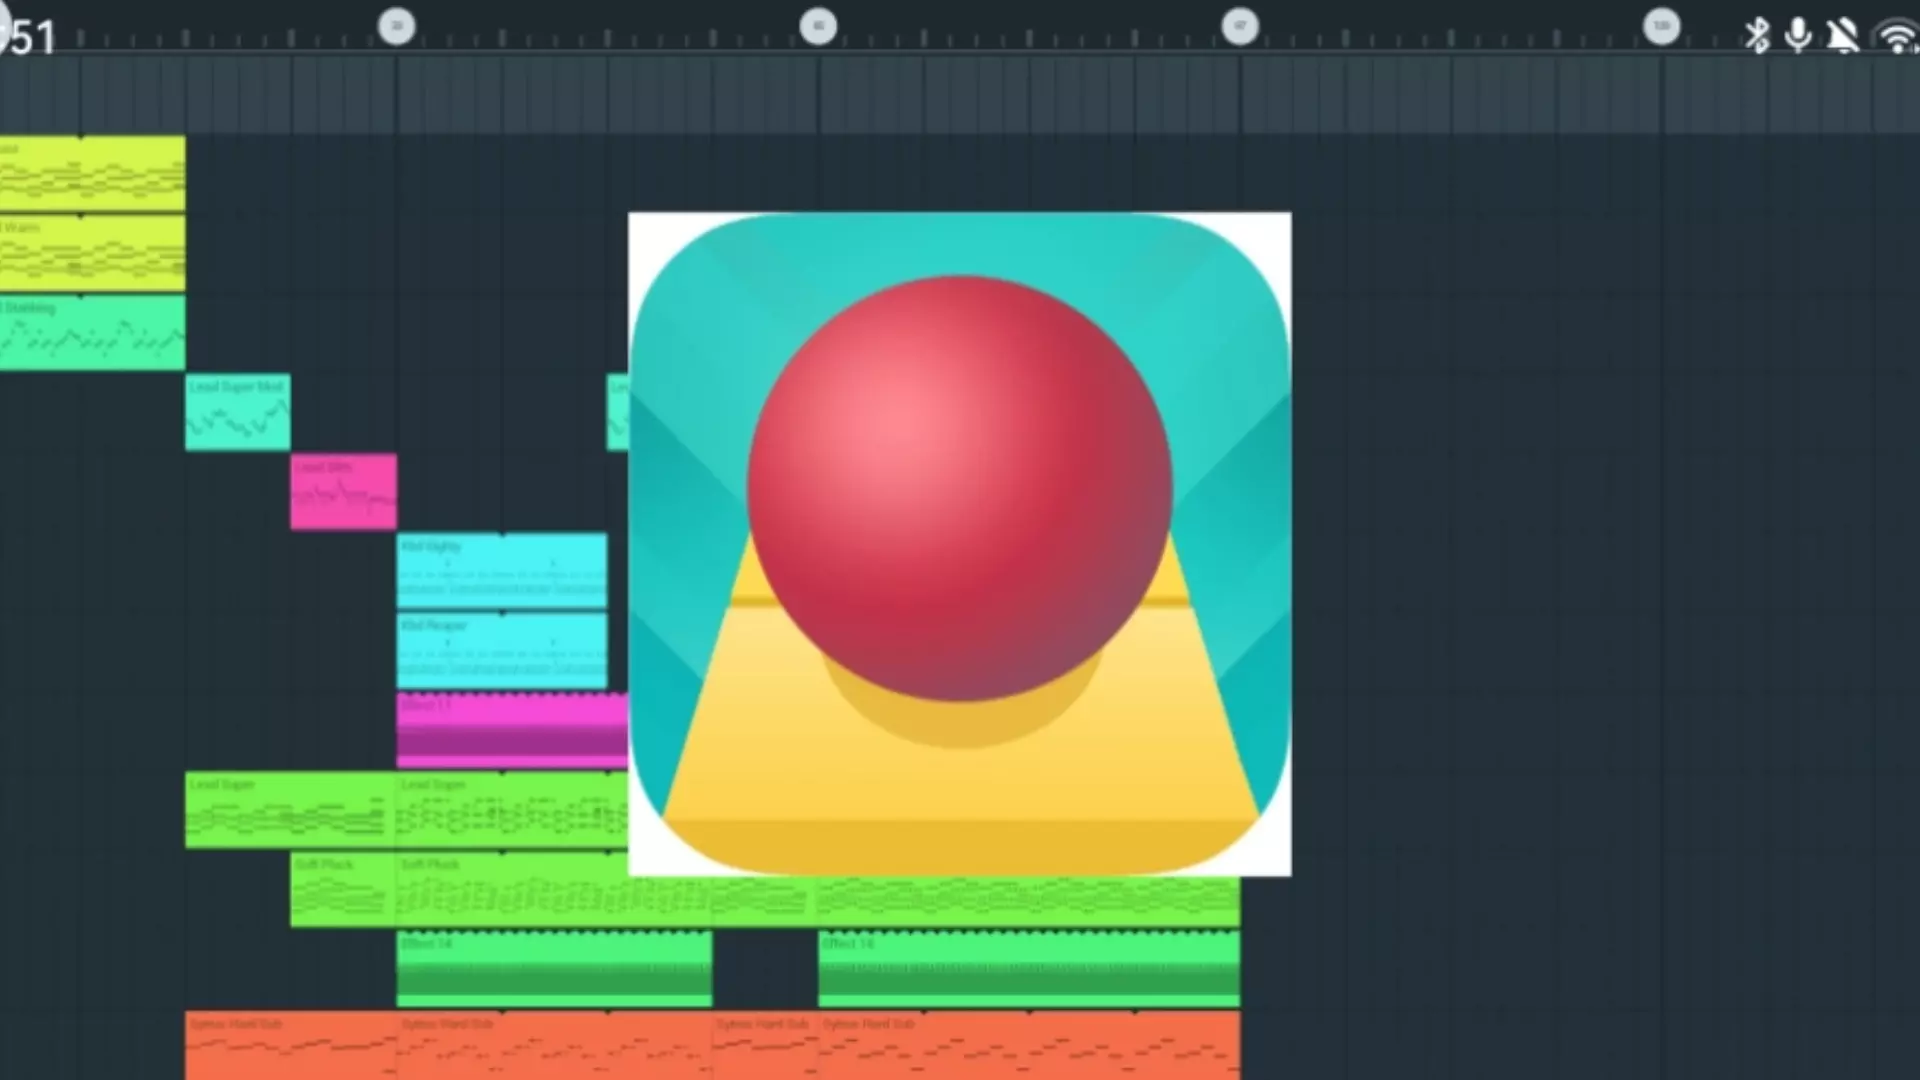The width and height of the screenshot is (1920, 1080).
Task: Select the cyan Kbd Reaper clip
Action: coord(501,651)
